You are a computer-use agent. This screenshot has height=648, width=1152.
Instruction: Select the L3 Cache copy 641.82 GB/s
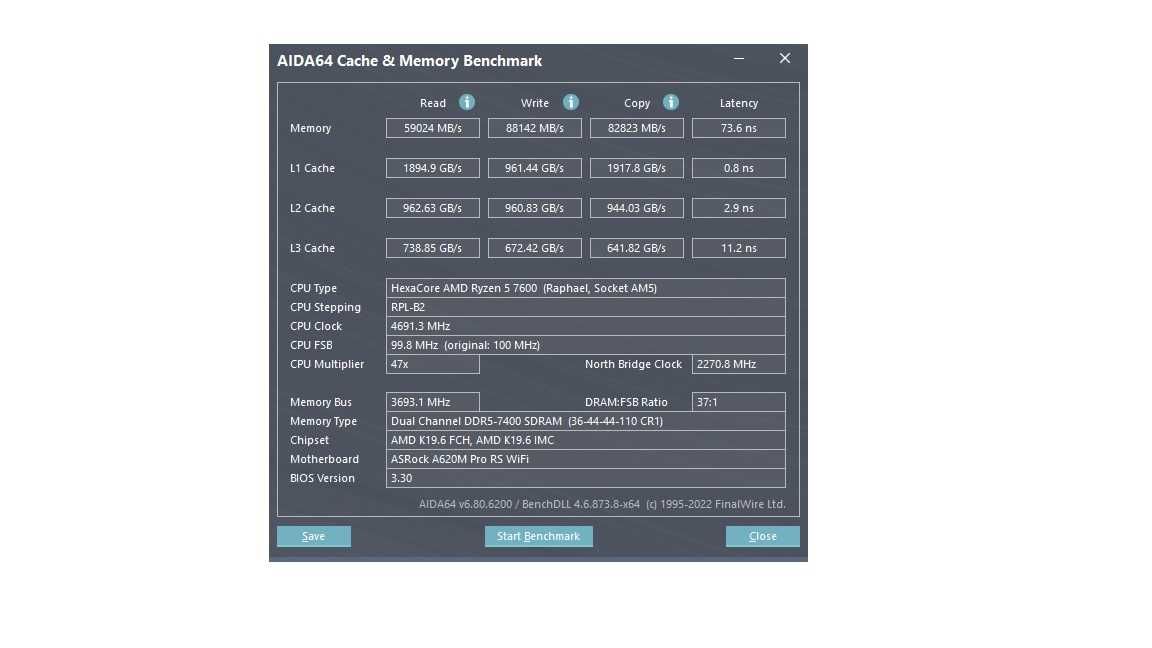[637, 248]
